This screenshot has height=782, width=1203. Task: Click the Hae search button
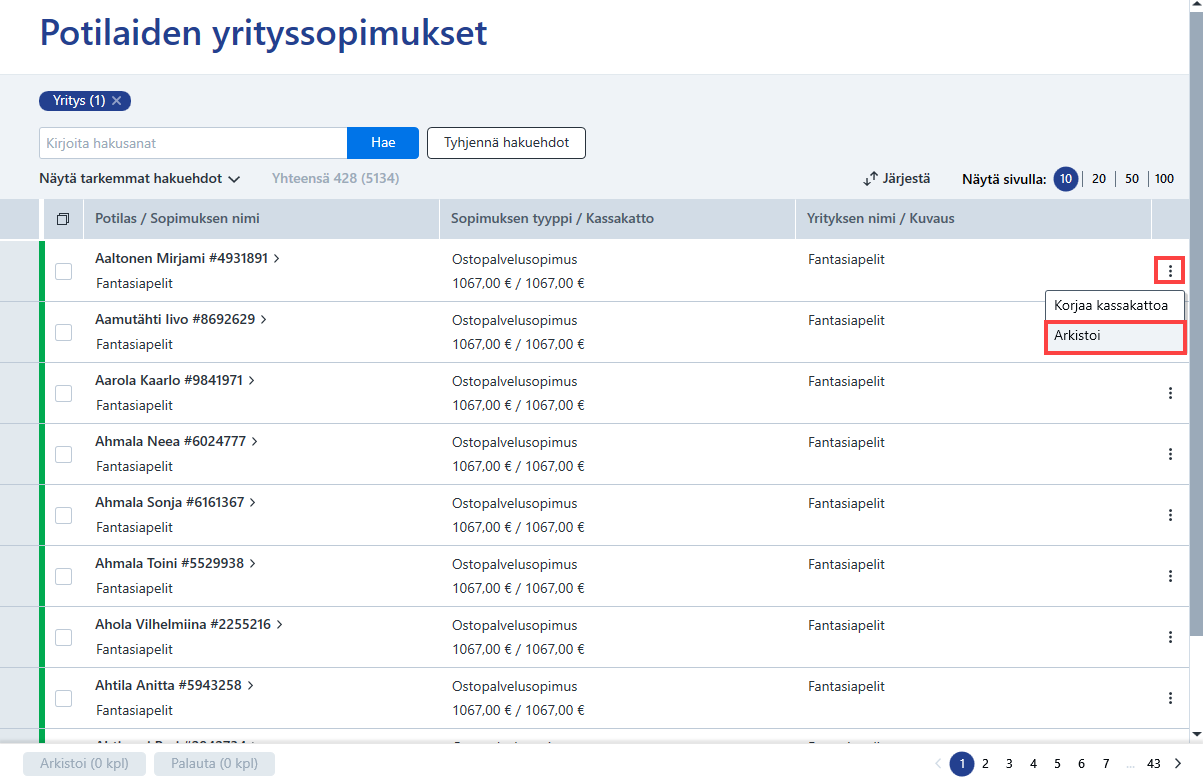[383, 143]
